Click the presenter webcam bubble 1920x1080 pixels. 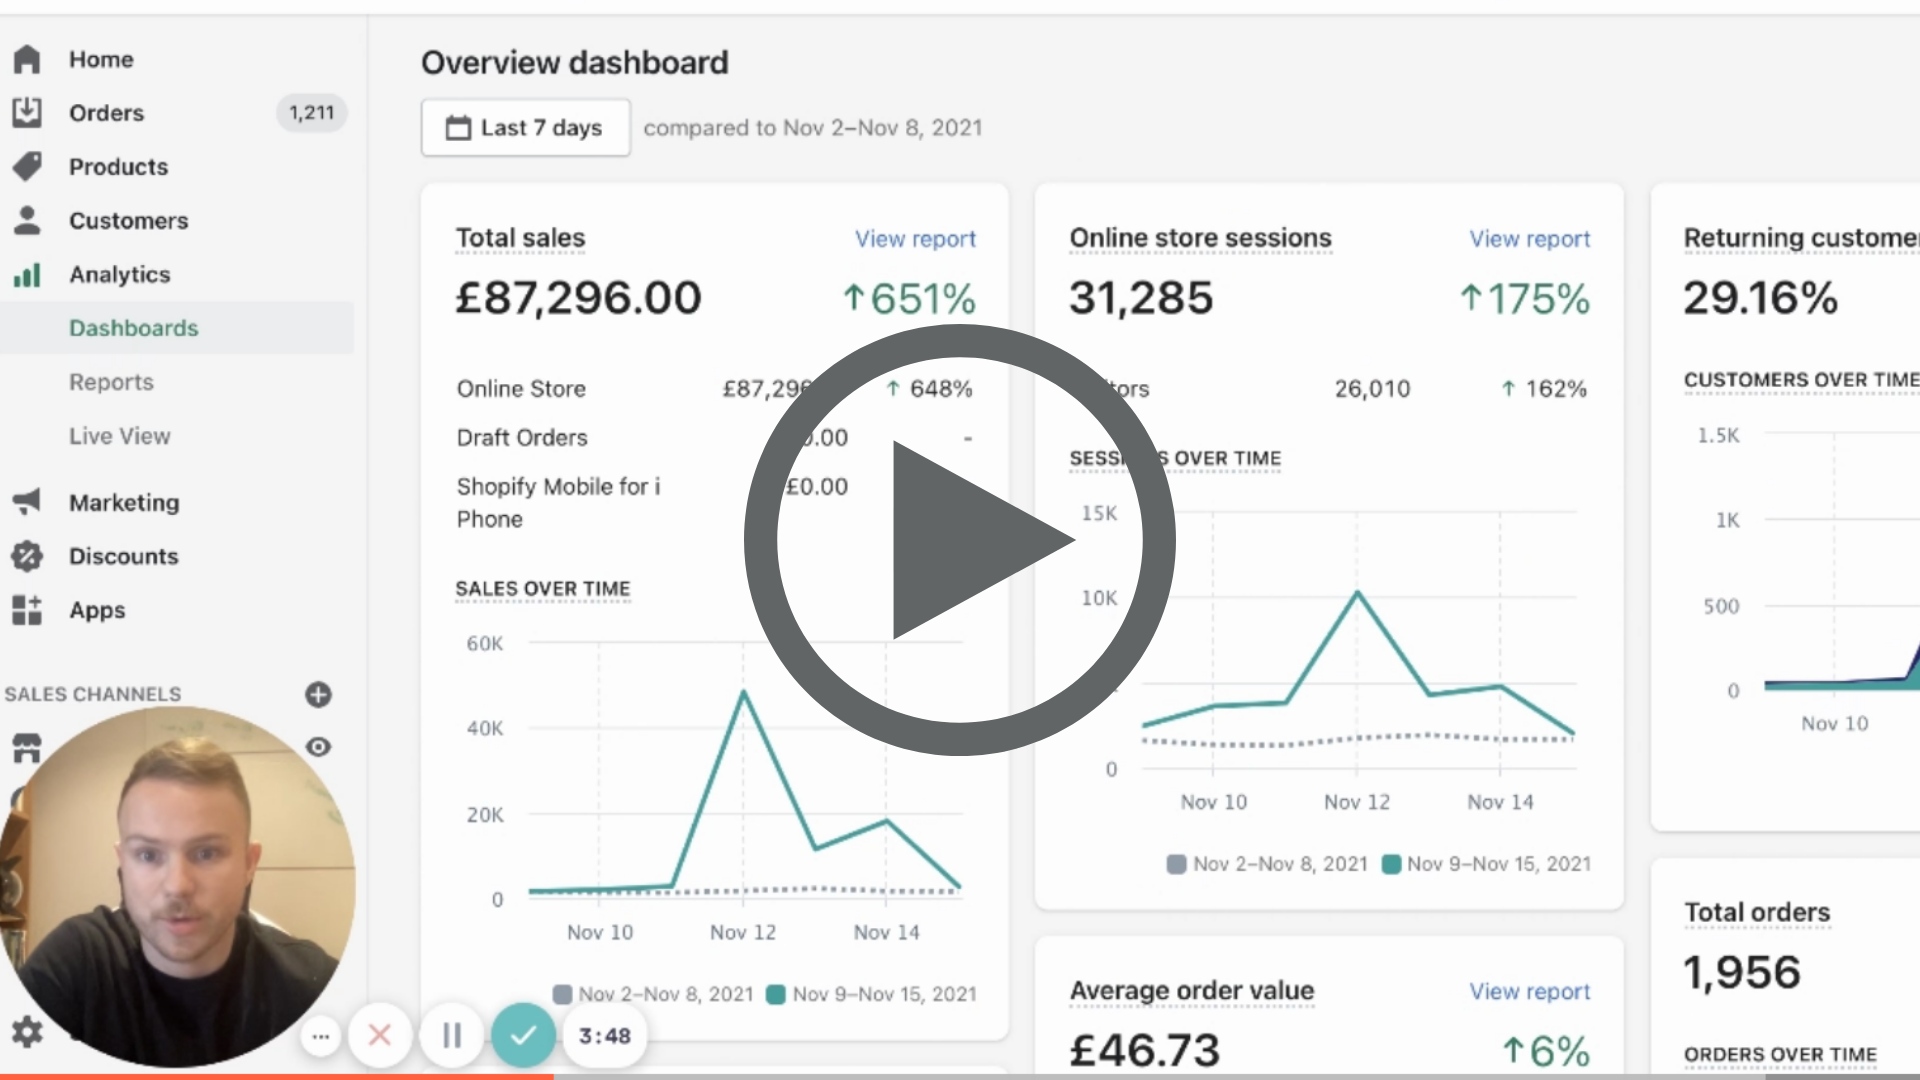click(x=176, y=887)
